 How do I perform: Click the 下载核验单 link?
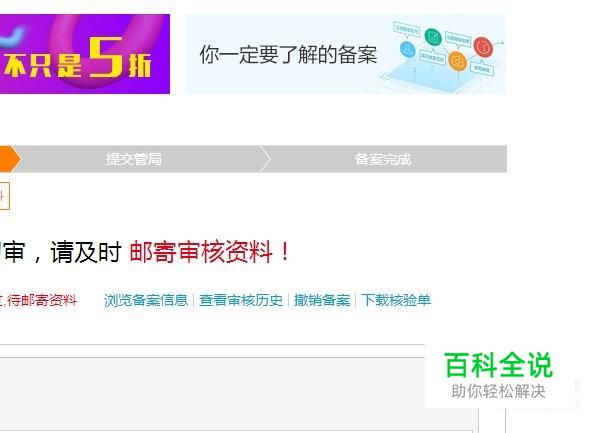[396, 300]
